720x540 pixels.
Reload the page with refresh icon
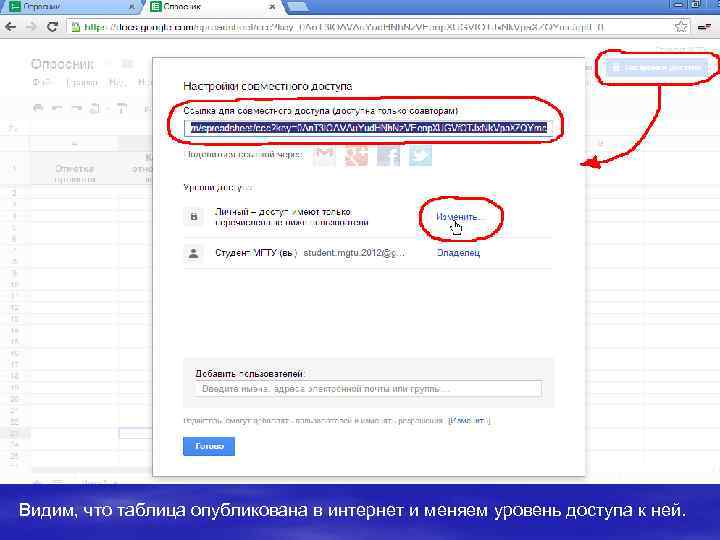[x=52, y=27]
